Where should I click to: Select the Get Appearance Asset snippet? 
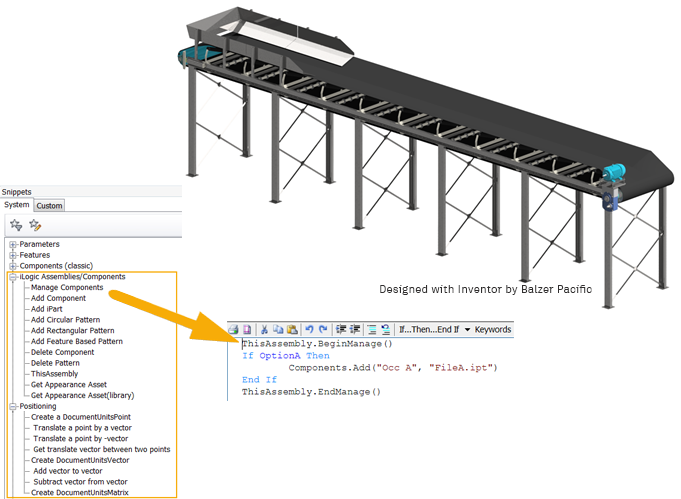click(69, 385)
